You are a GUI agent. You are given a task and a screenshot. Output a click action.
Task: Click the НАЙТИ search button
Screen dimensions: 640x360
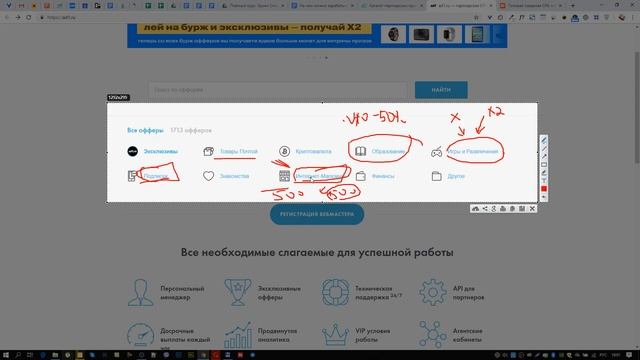tap(441, 90)
